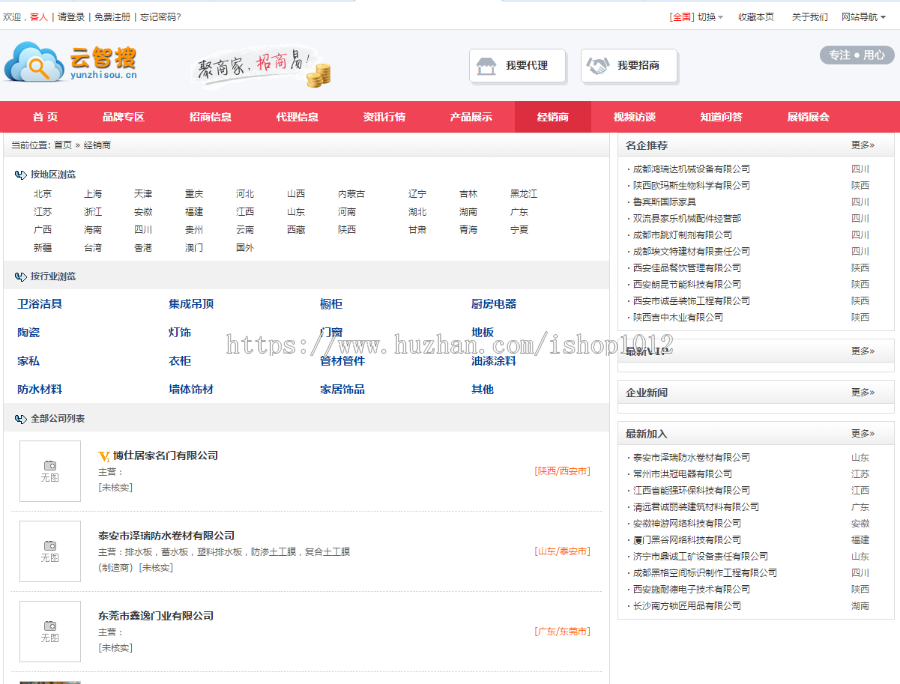Browse the 卫浴洁具 industry
The image size is (900, 684).
tap(40, 304)
